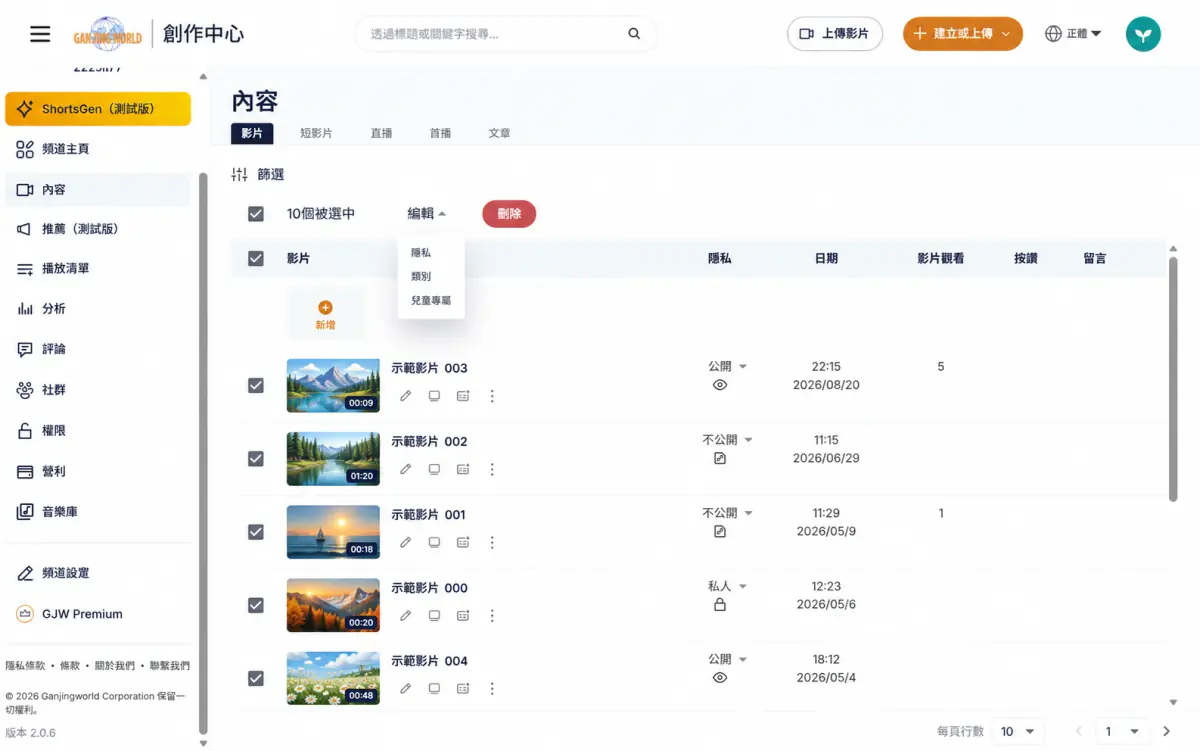Click the search magnifier icon
The image size is (1200, 751).
click(634, 34)
